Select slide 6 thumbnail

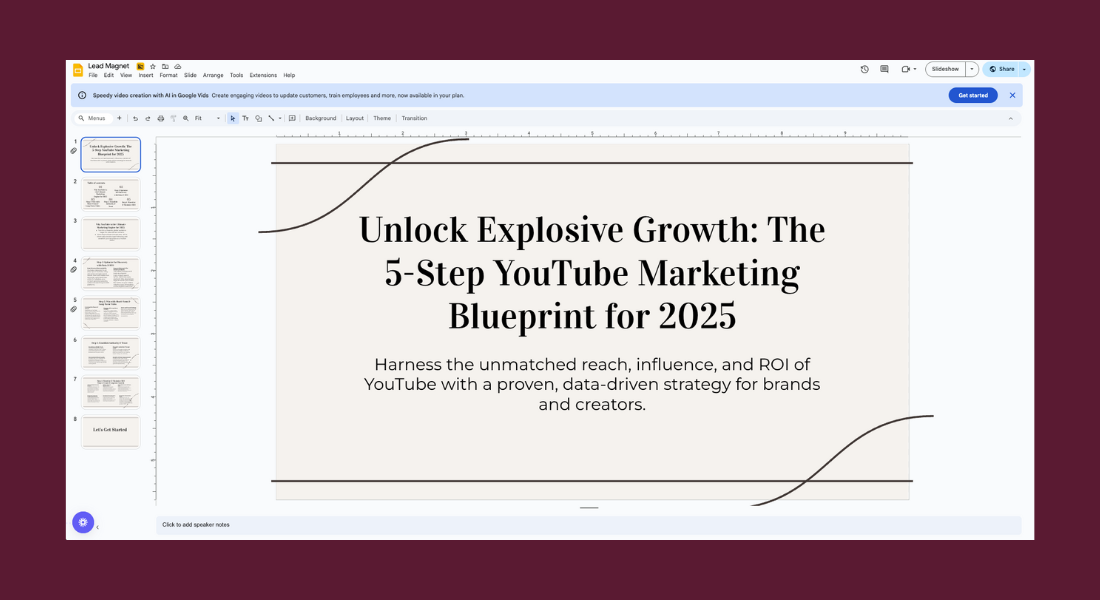click(111, 352)
